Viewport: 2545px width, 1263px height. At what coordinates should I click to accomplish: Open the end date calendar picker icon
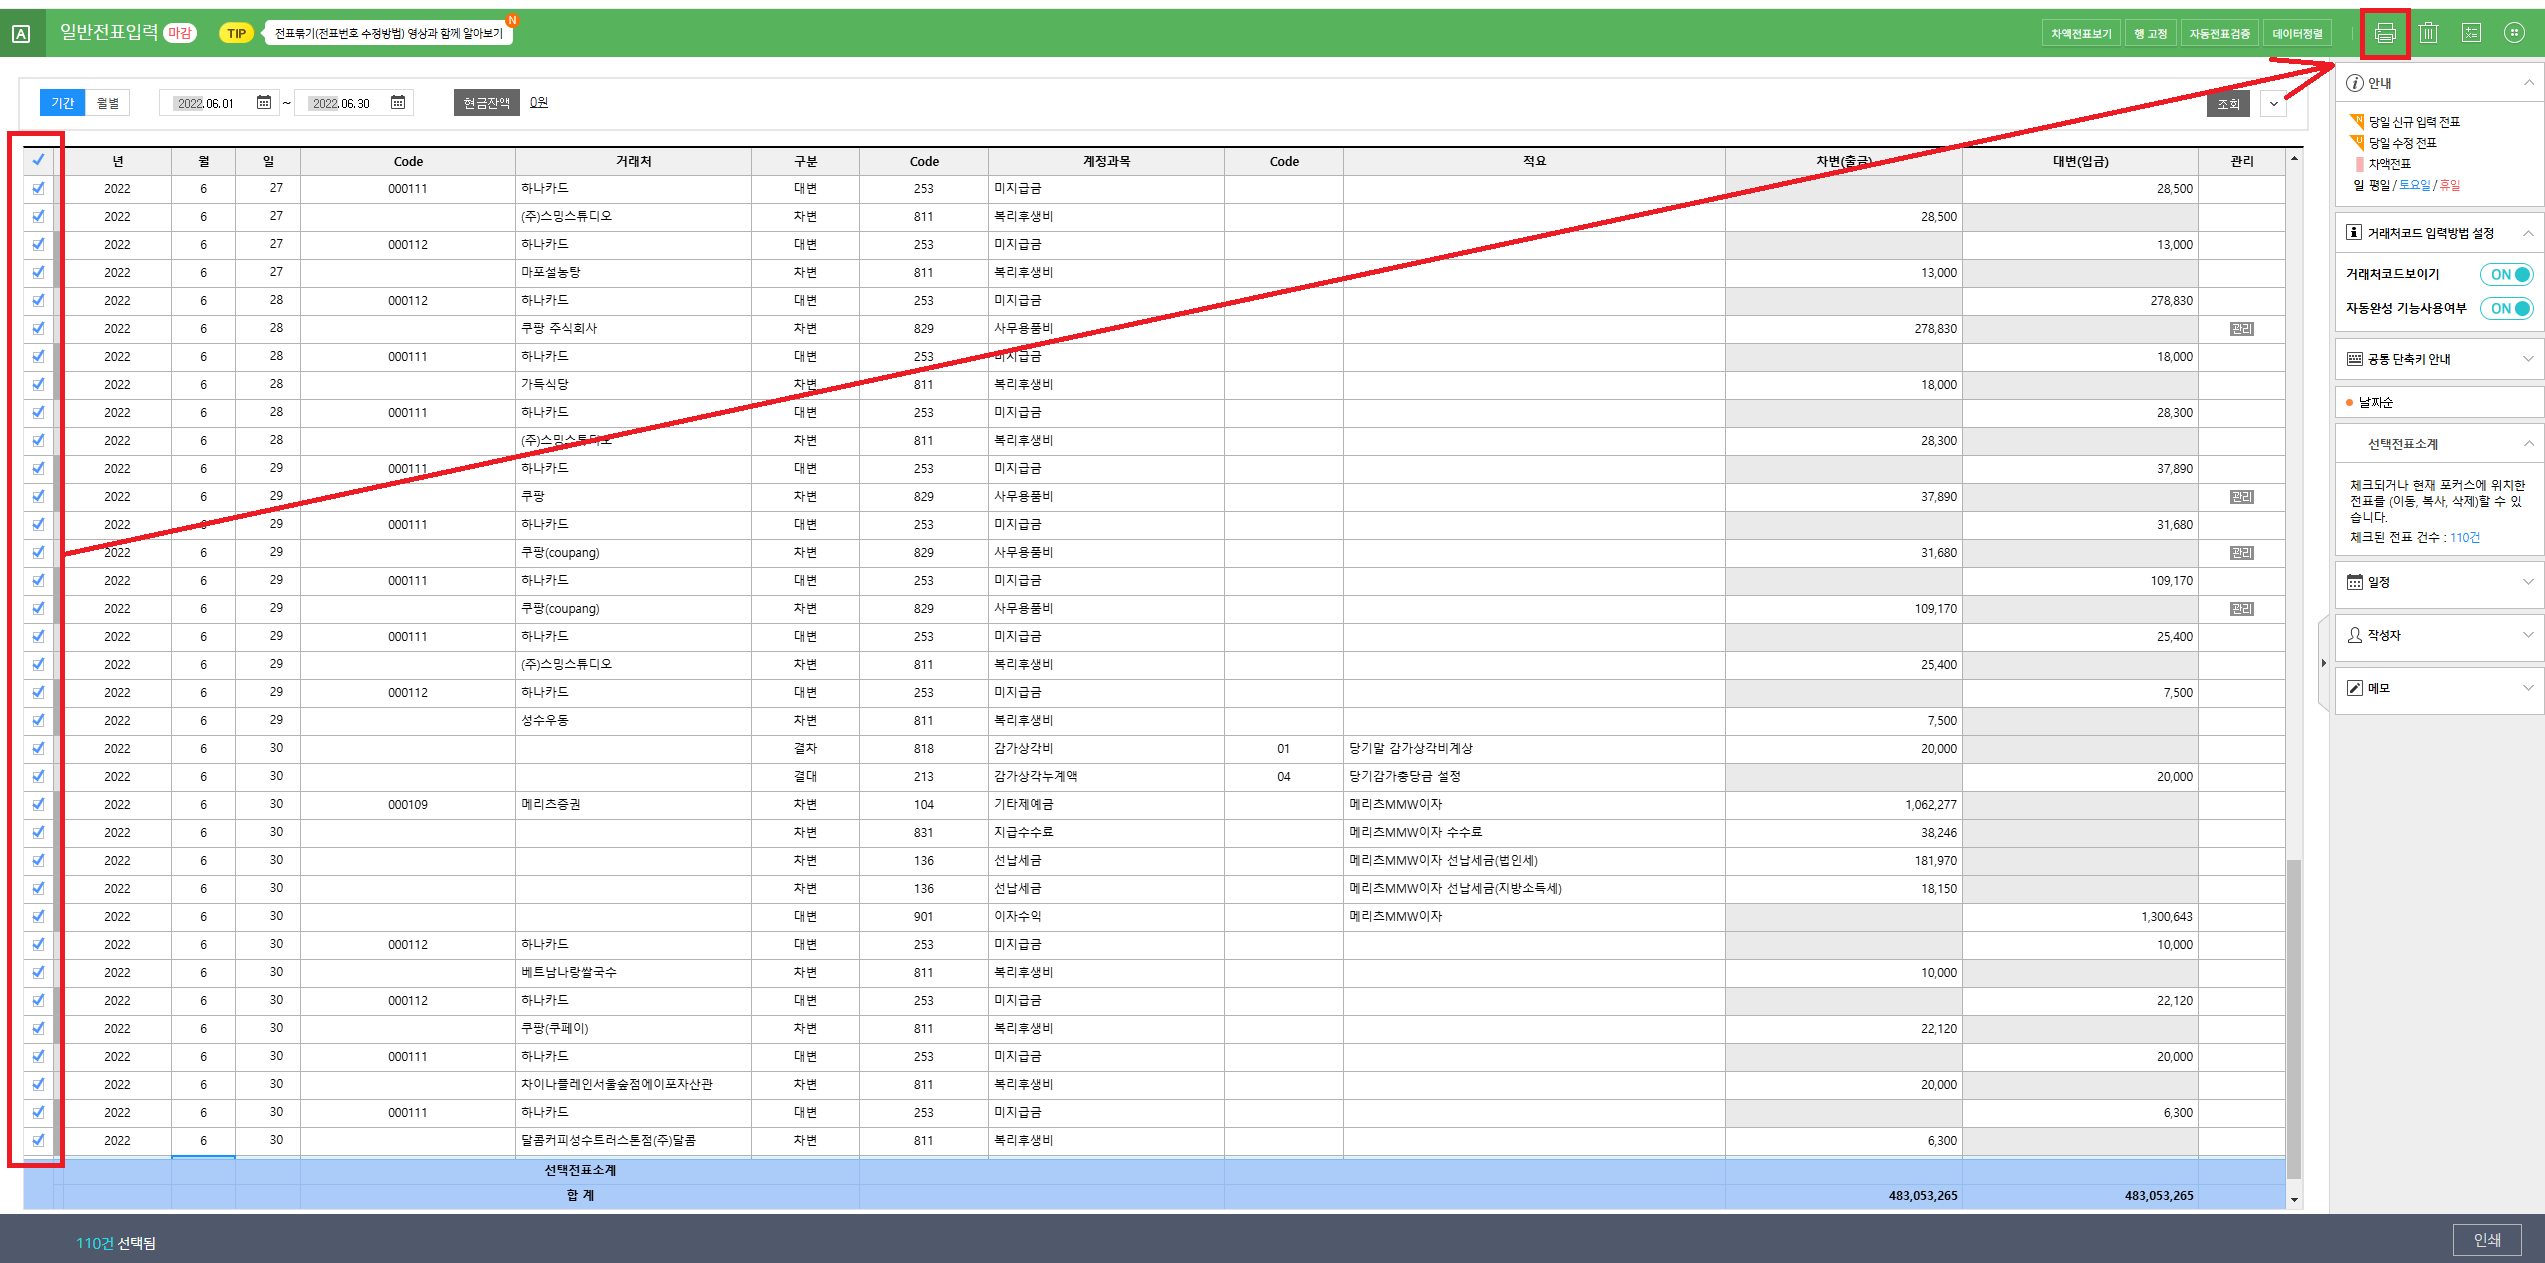pos(398,103)
